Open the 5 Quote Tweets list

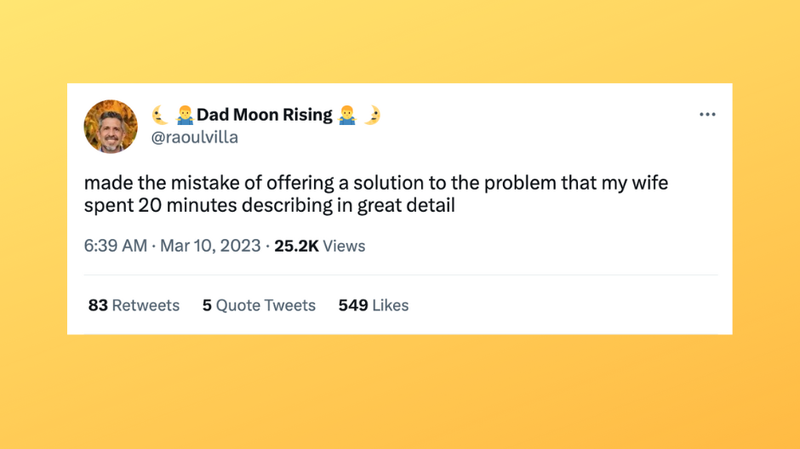(x=259, y=305)
